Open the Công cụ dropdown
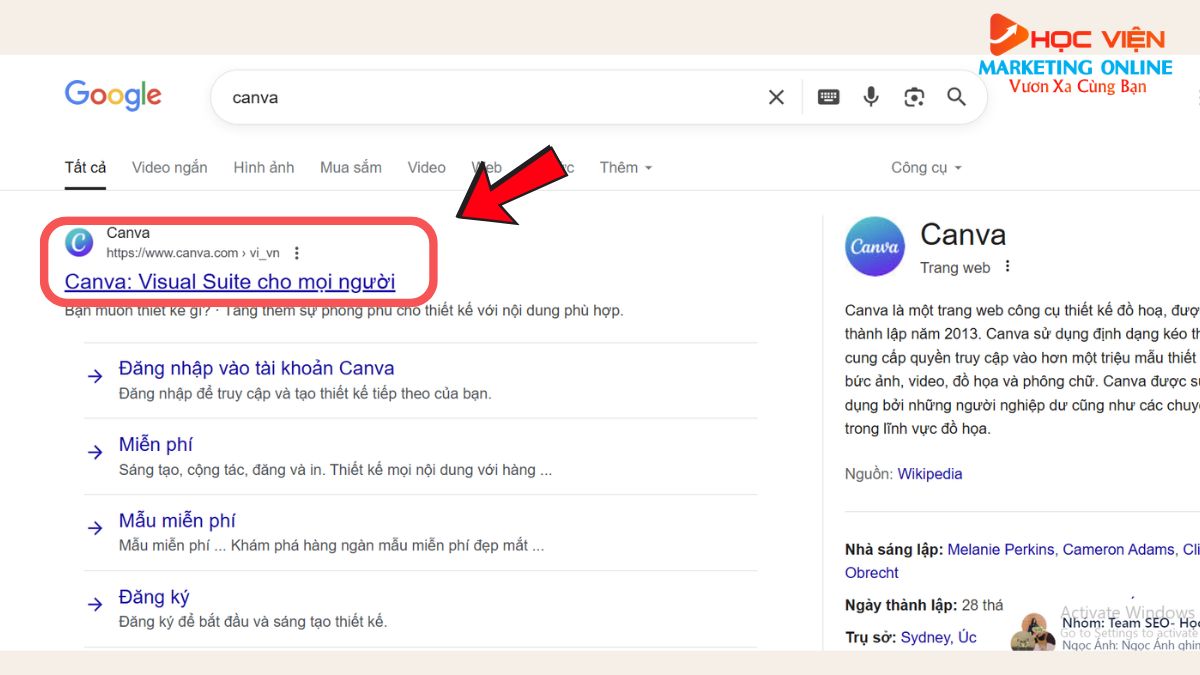The height and width of the screenshot is (675, 1200). pos(926,167)
